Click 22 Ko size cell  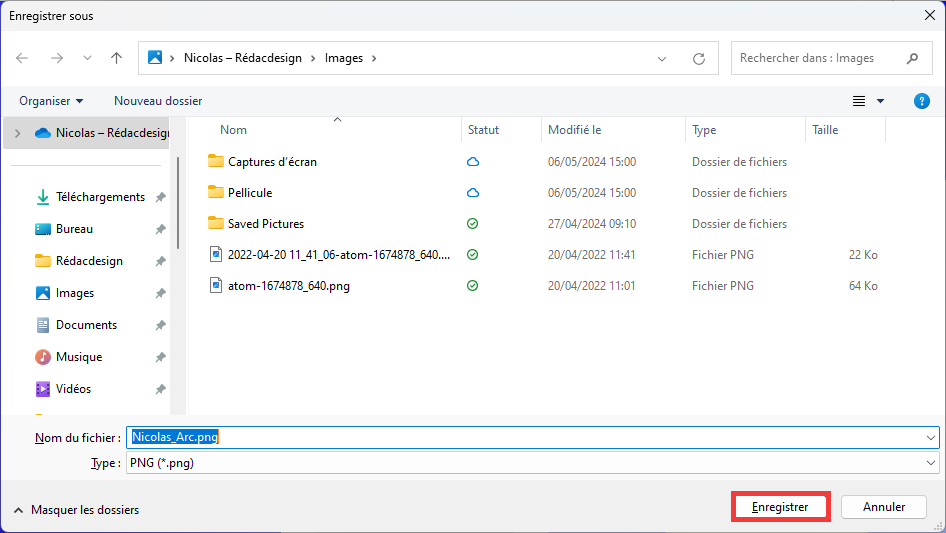(x=863, y=255)
